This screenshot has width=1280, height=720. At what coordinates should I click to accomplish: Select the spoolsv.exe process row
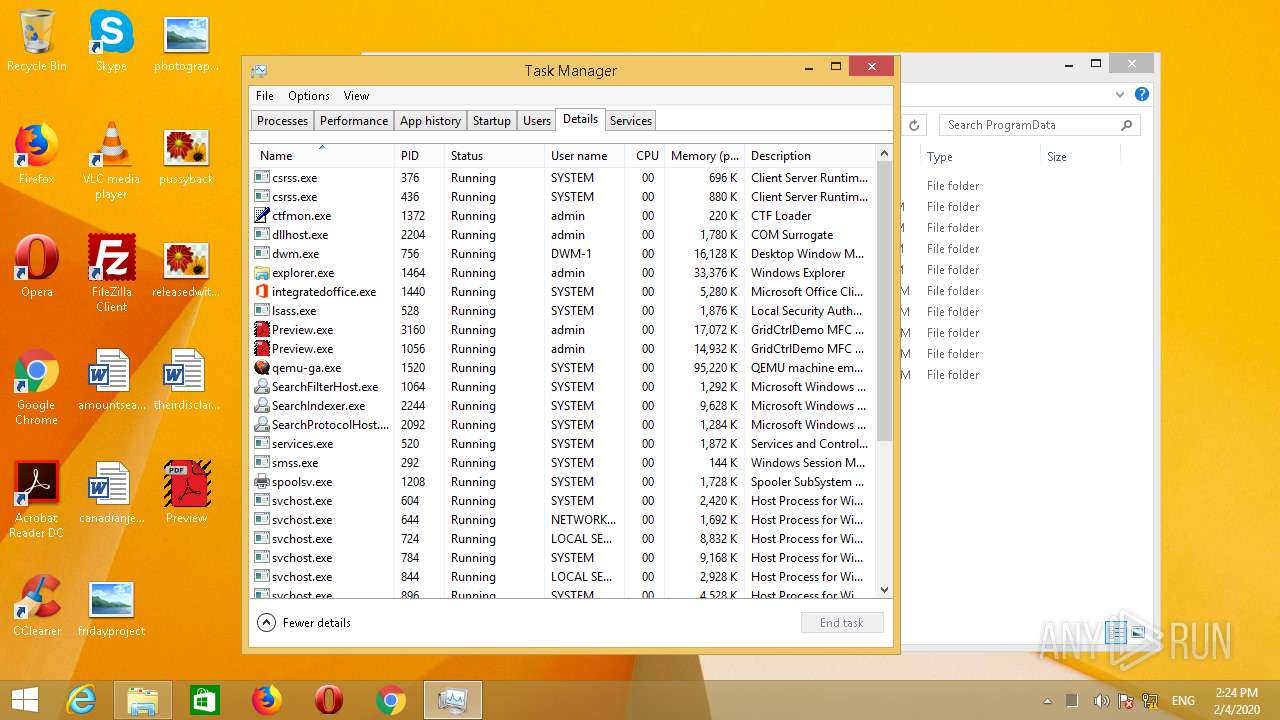click(x=563, y=482)
